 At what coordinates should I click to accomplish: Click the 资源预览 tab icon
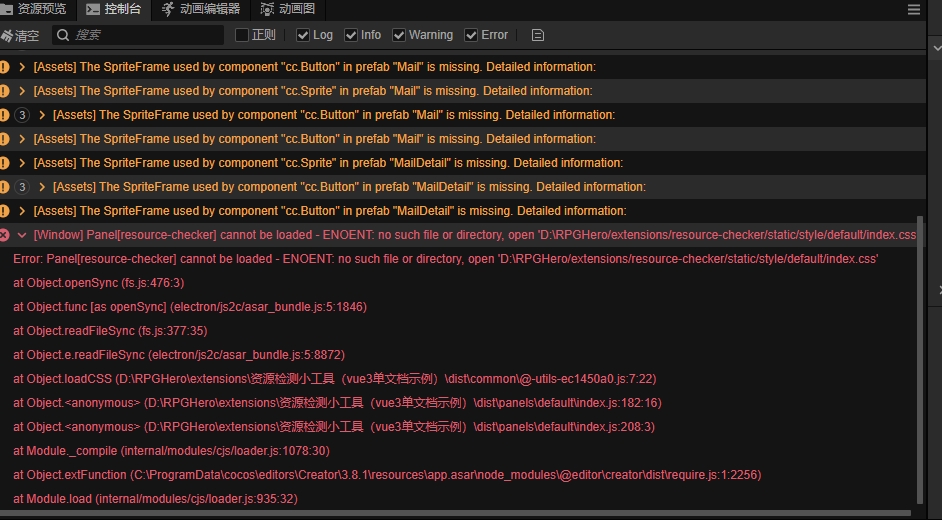click(7, 9)
